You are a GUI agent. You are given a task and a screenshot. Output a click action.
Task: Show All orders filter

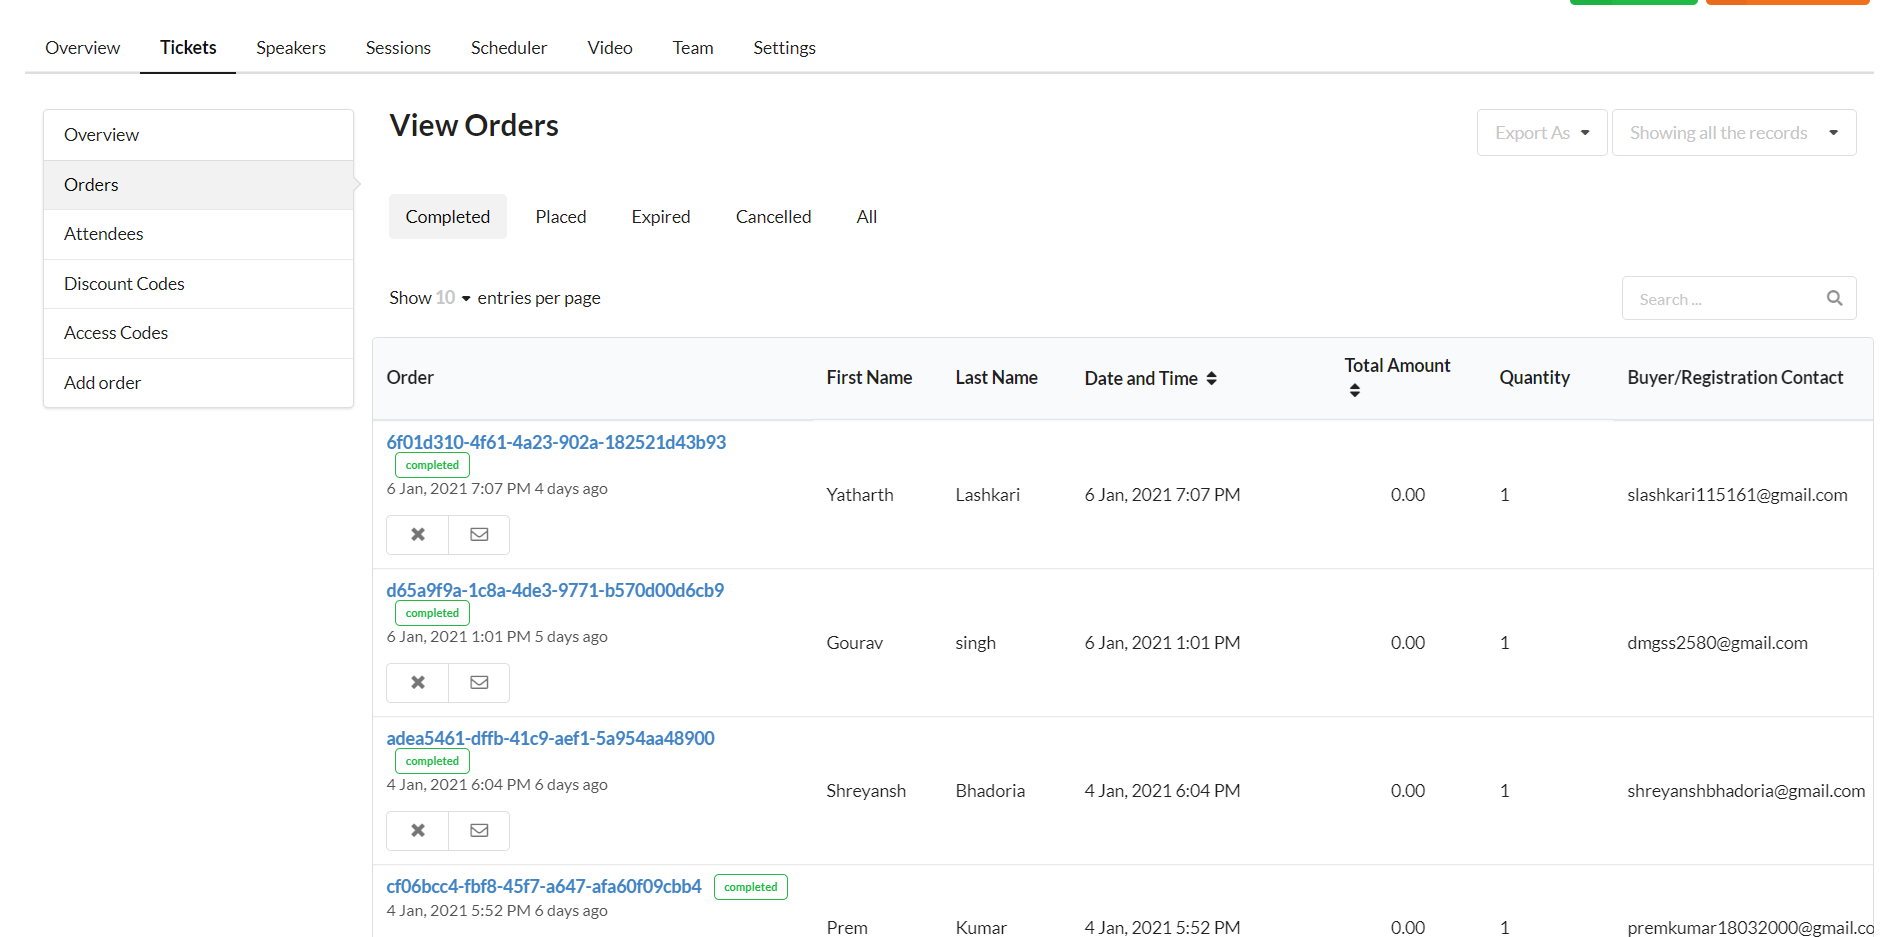(x=867, y=217)
